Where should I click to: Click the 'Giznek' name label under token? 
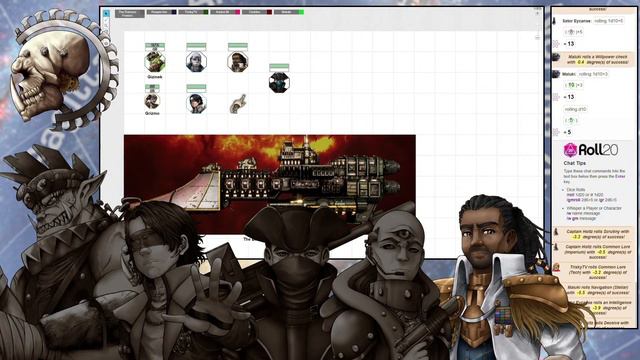coord(155,77)
